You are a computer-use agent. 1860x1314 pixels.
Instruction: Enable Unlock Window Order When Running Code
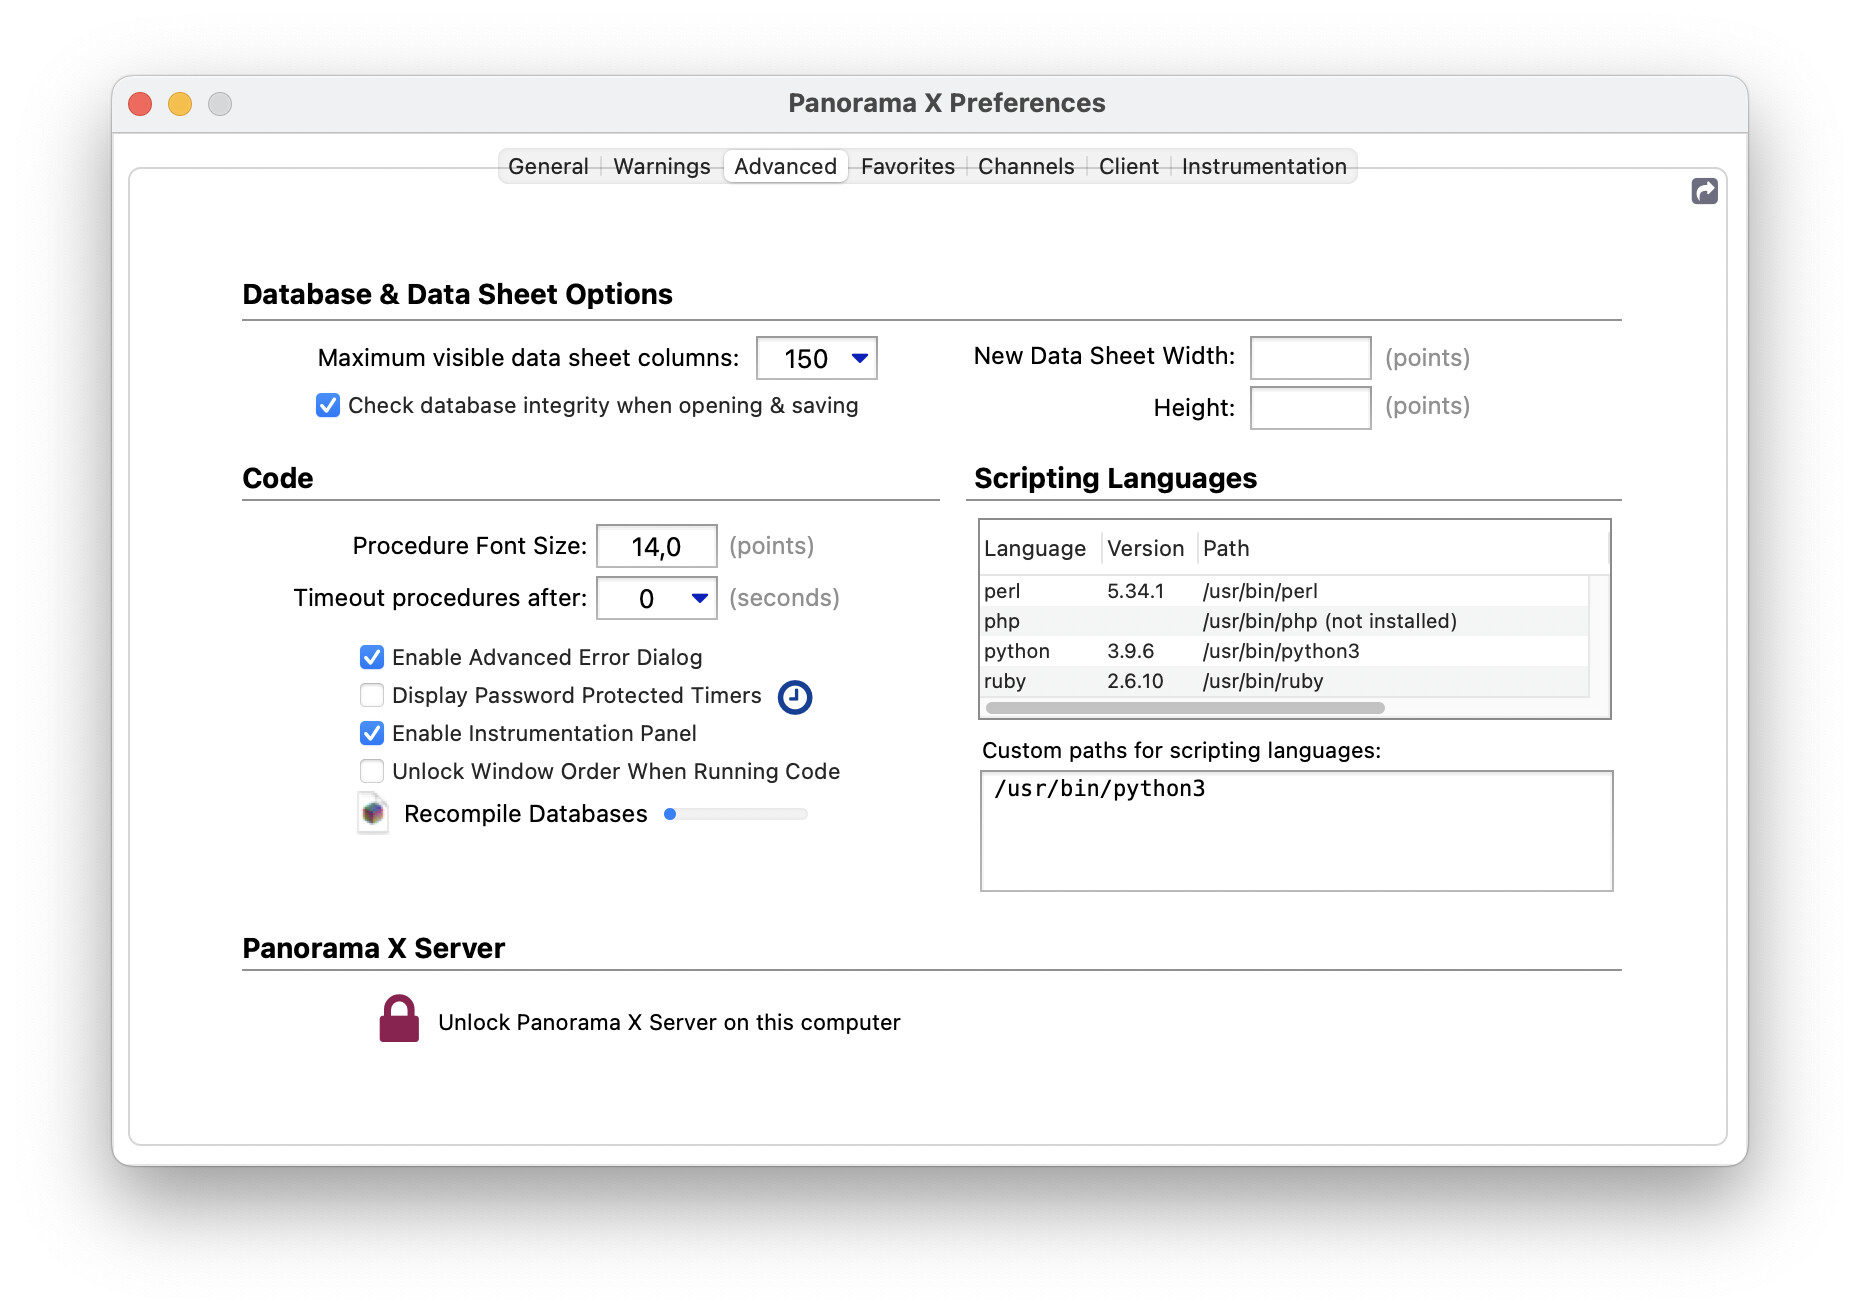point(372,772)
